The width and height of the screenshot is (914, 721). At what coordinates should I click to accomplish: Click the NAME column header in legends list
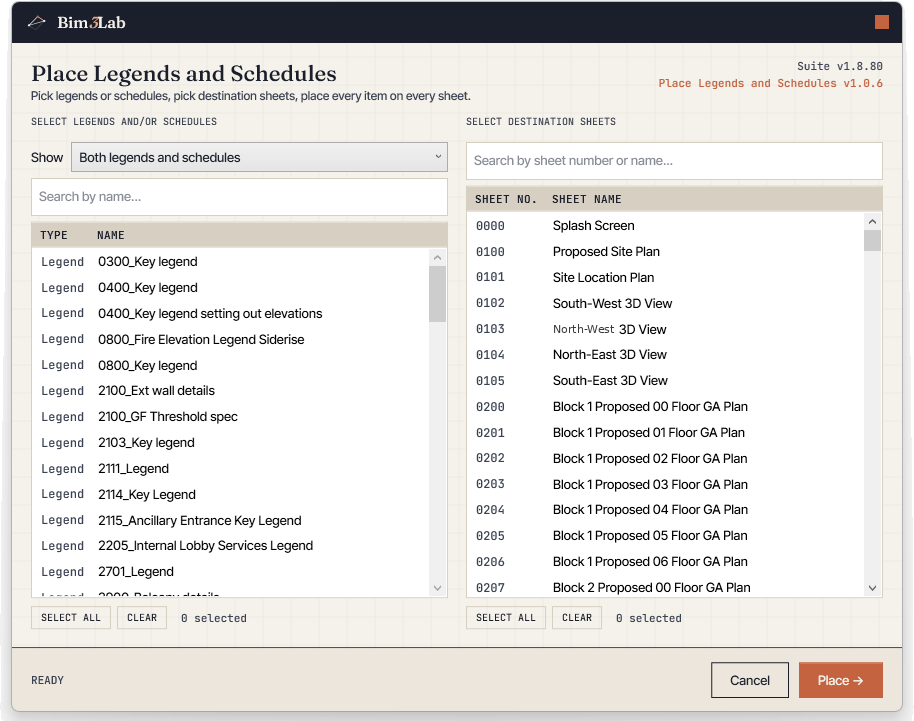111,235
